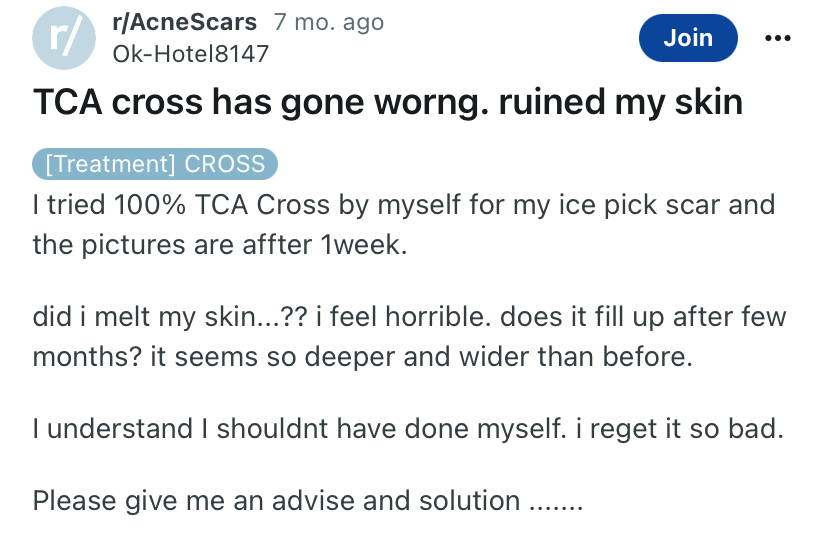This screenshot has height=543, width=828.
Task: Join the AcneScars community
Action: click(688, 38)
